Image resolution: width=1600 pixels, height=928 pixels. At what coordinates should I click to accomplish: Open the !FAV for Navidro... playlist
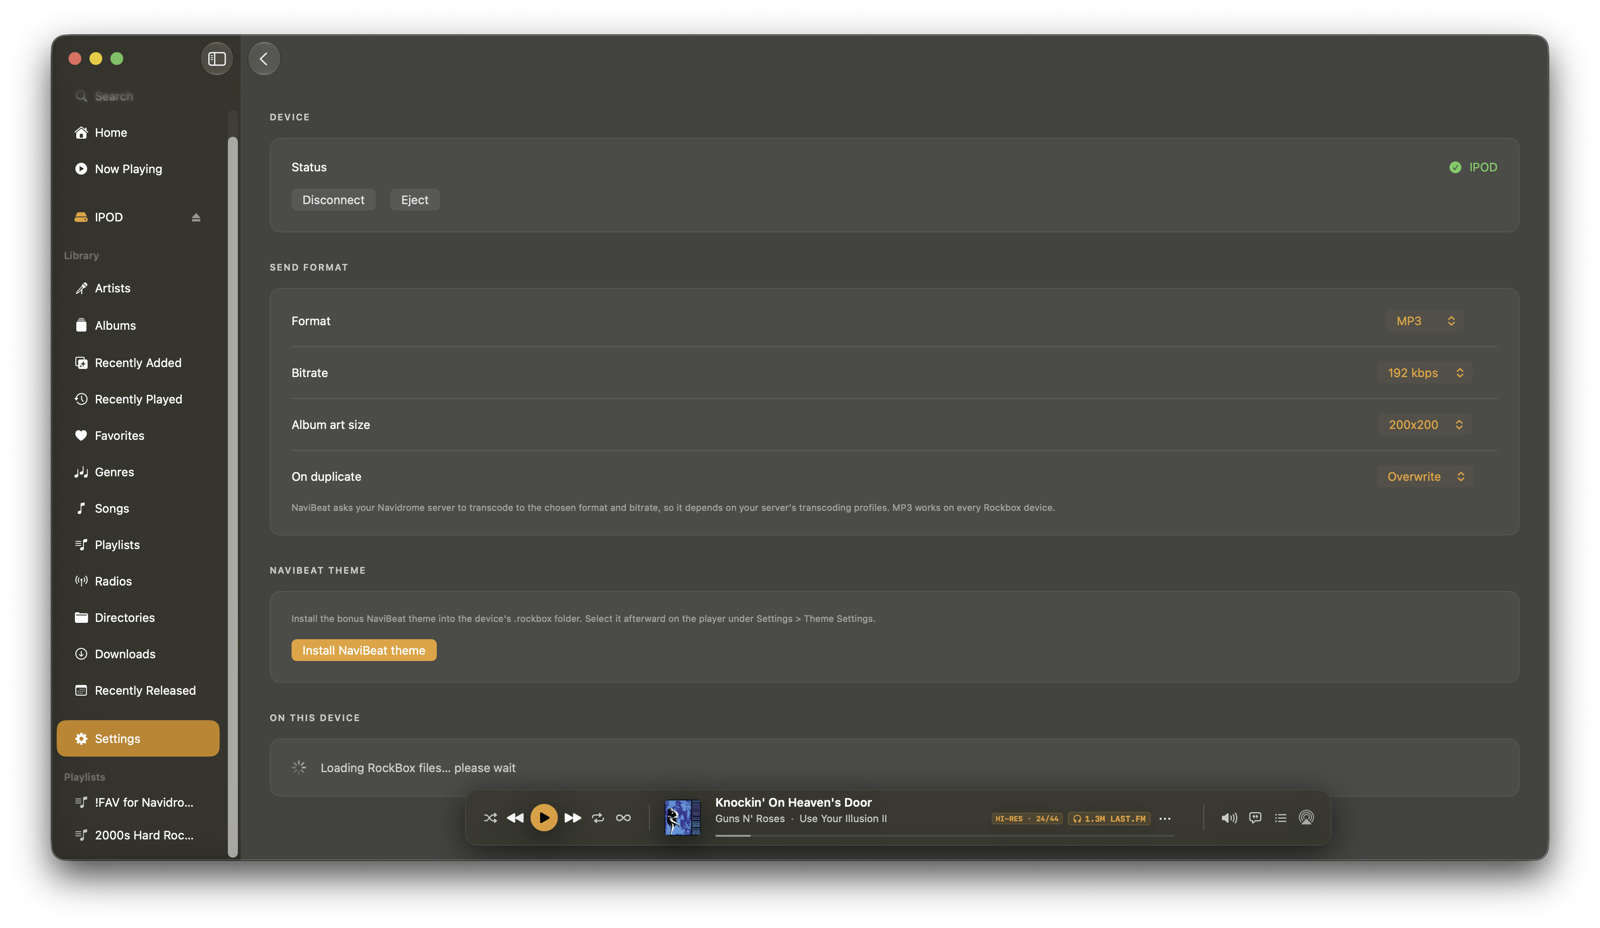138,802
